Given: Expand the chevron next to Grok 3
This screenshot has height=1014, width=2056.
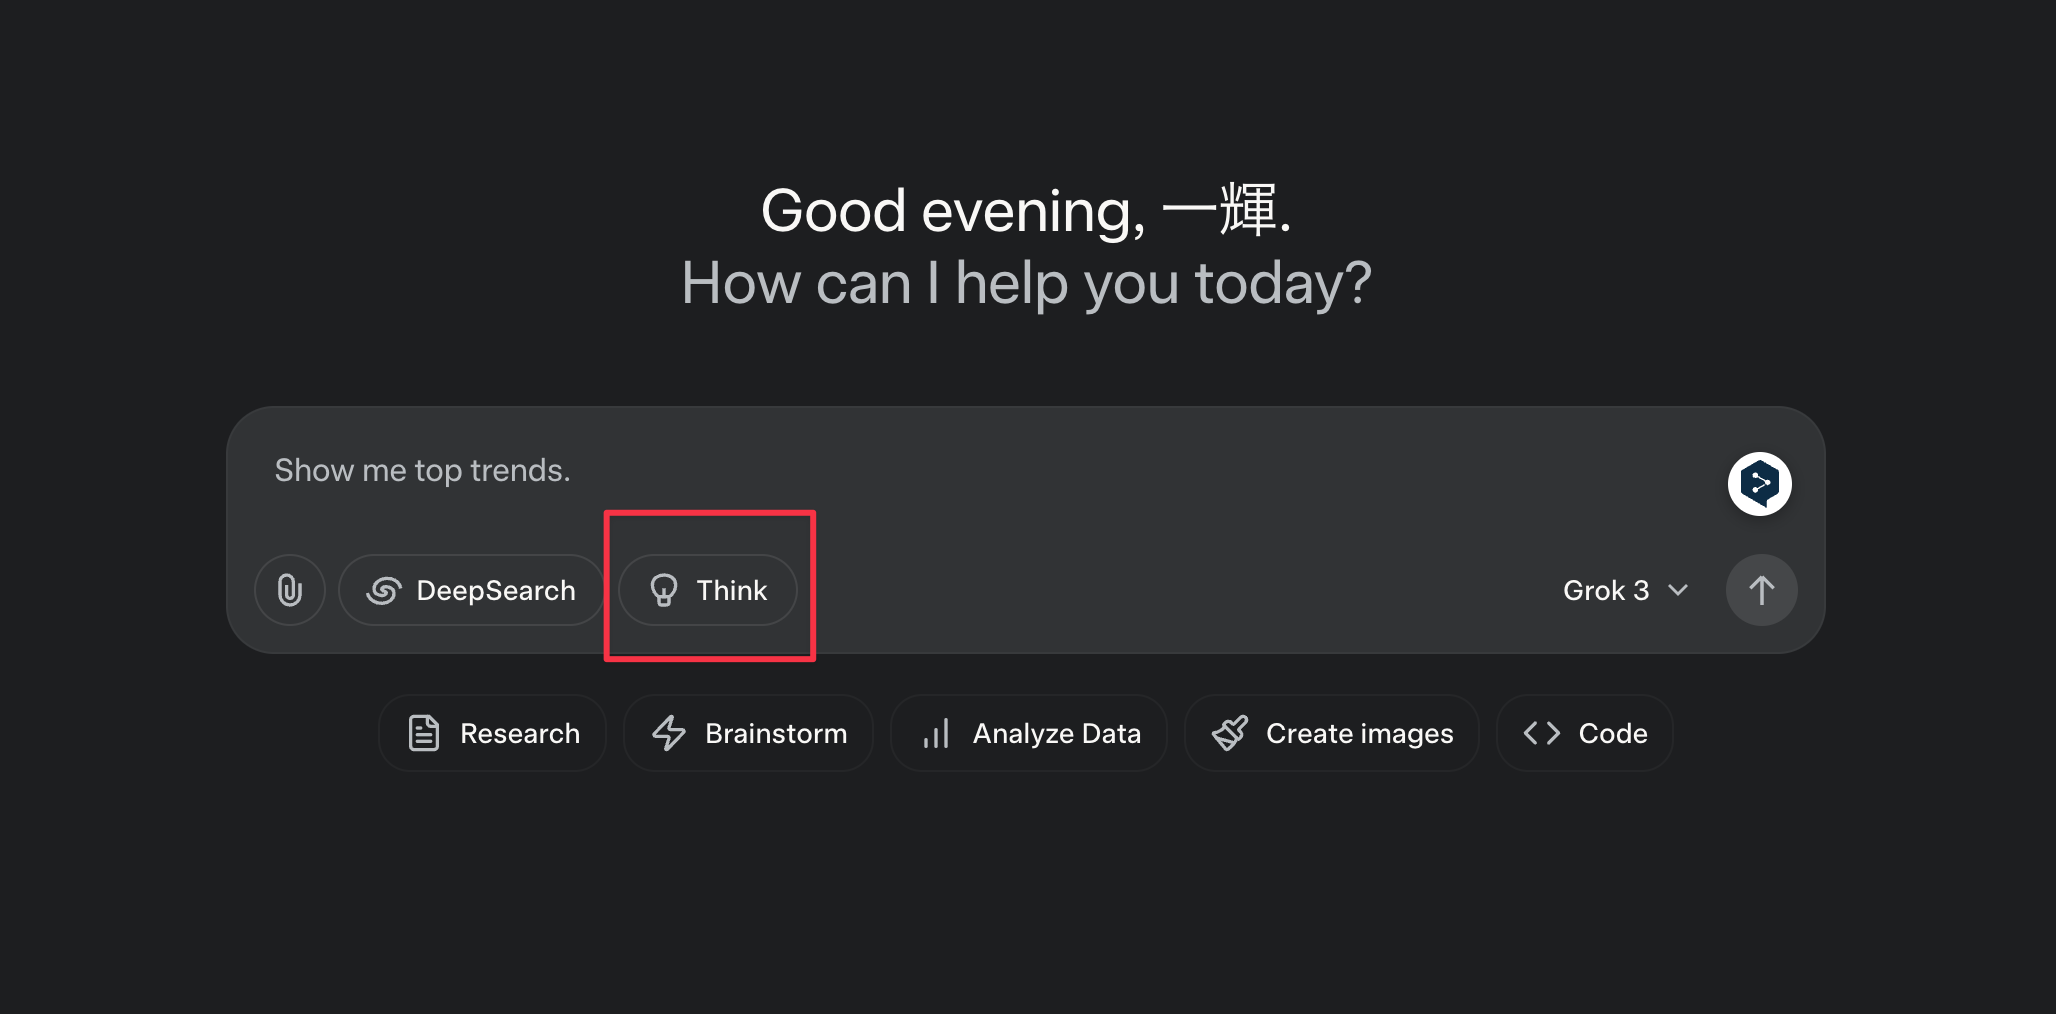Looking at the screenshot, I should [x=1678, y=590].
